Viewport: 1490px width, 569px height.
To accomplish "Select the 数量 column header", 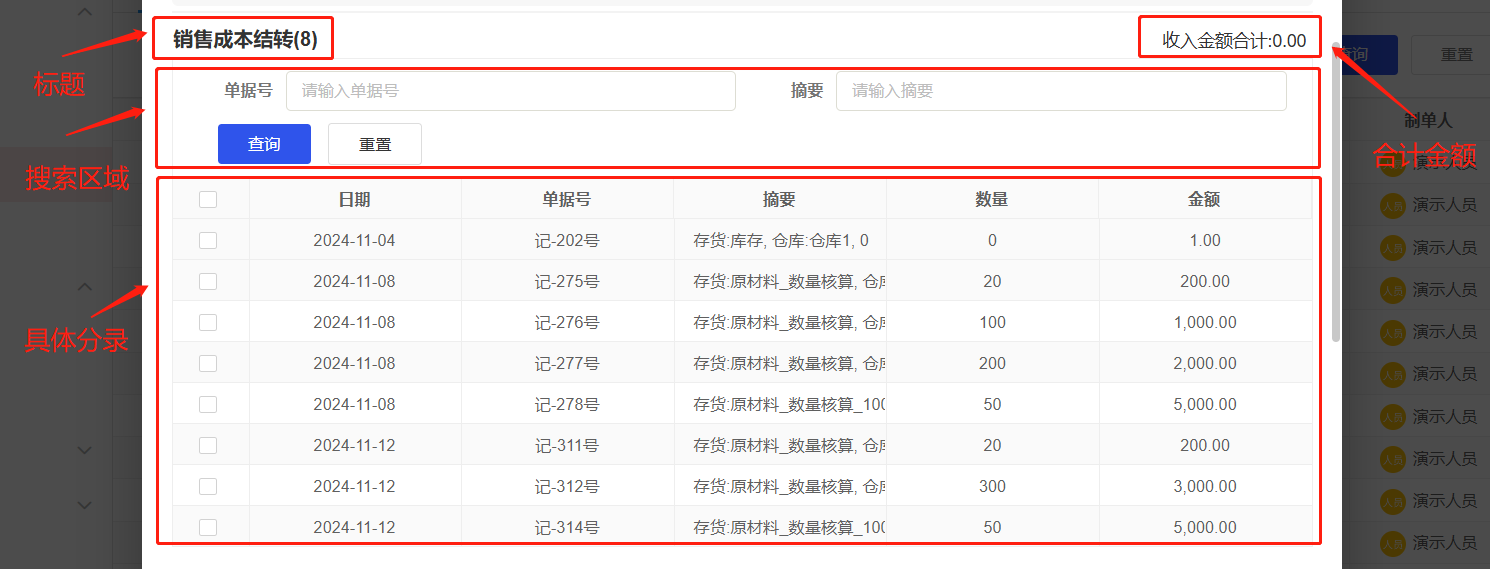I will coord(992,200).
